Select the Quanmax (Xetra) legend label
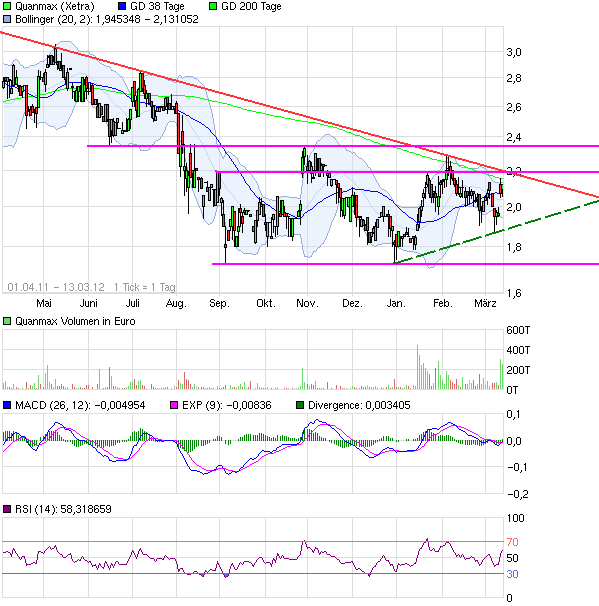Image resolution: width=599 pixels, height=606 pixels. coord(55,7)
